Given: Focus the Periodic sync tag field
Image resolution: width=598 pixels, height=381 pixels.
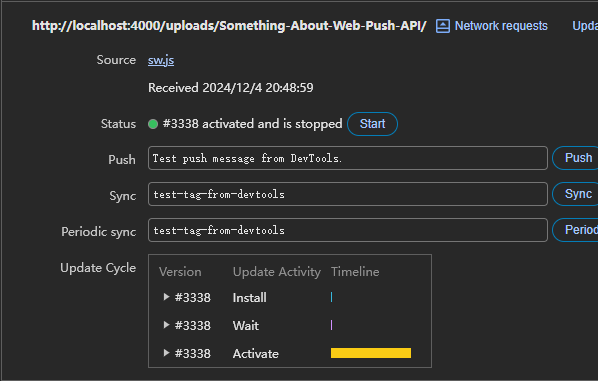Looking at the screenshot, I should pyautogui.click(x=348, y=230).
